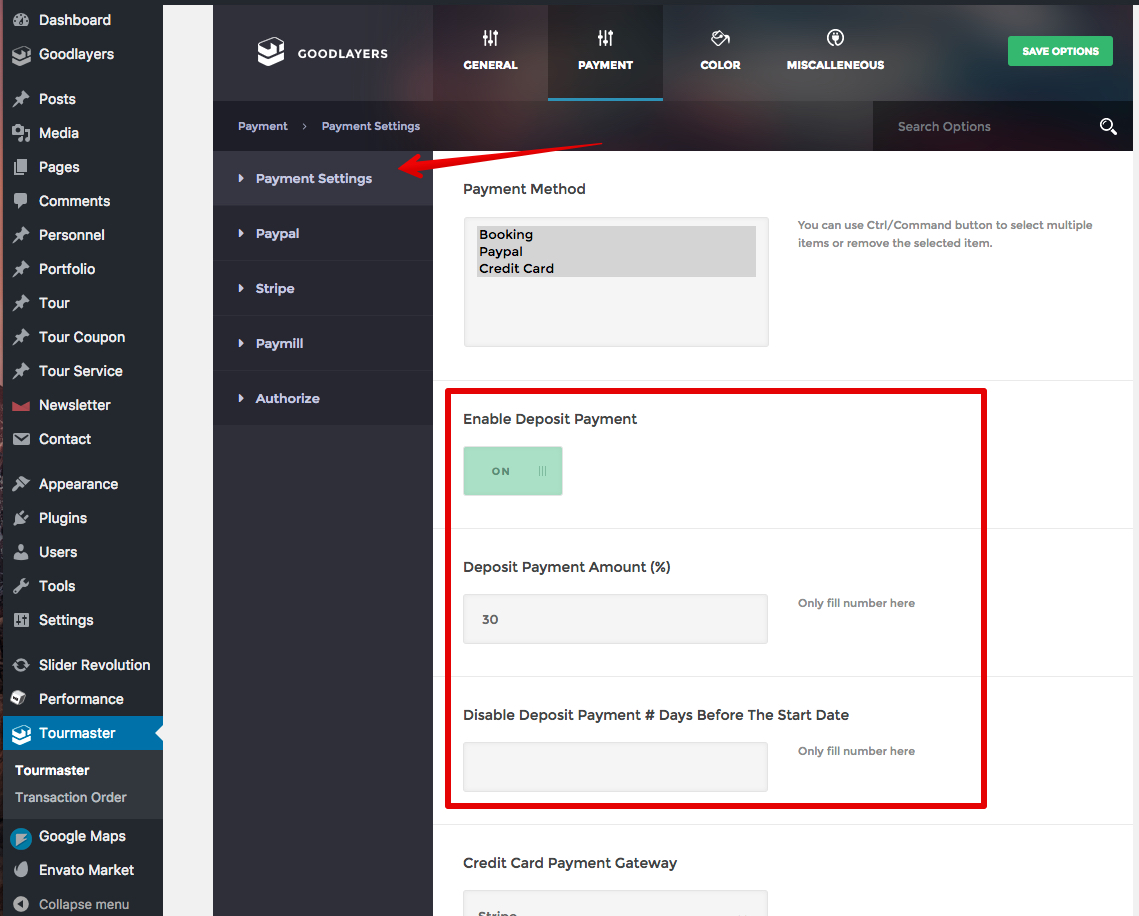Click the Goodlayers logo icon
The image size is (1139, 916).
271,53
